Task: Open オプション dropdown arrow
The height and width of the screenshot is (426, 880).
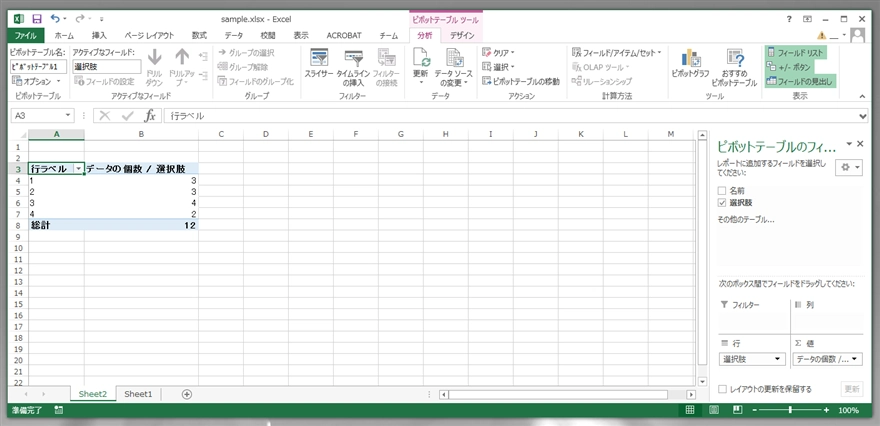Action: pyautogui.click(x=58, y=81)
